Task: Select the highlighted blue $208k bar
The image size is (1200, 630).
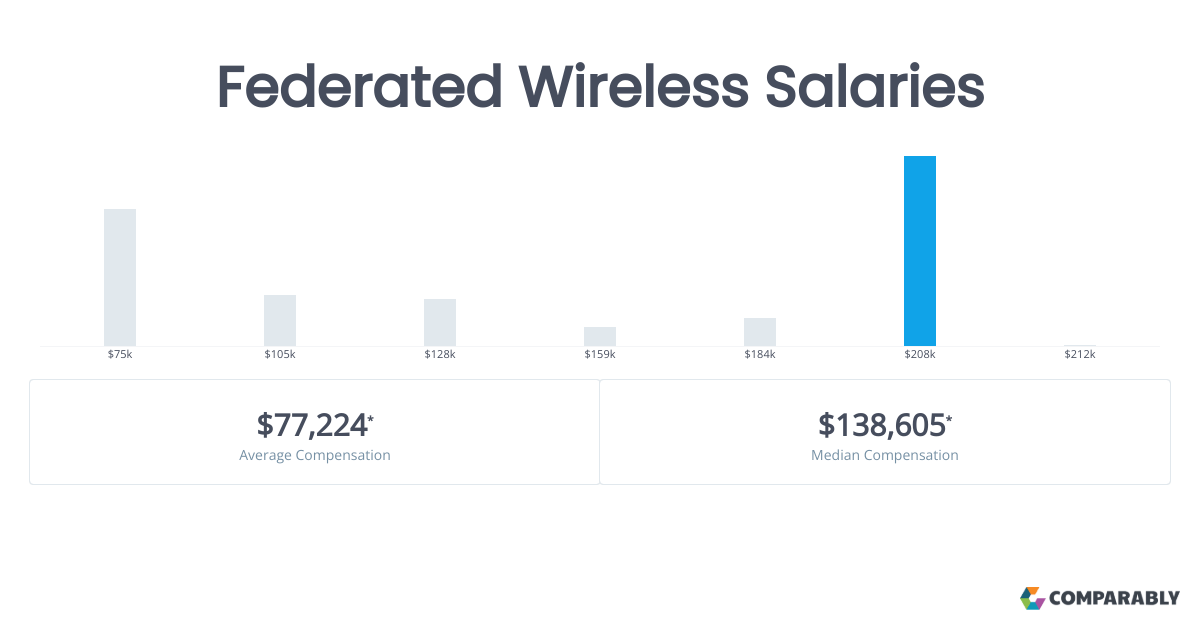Action: tap(920, 250)
